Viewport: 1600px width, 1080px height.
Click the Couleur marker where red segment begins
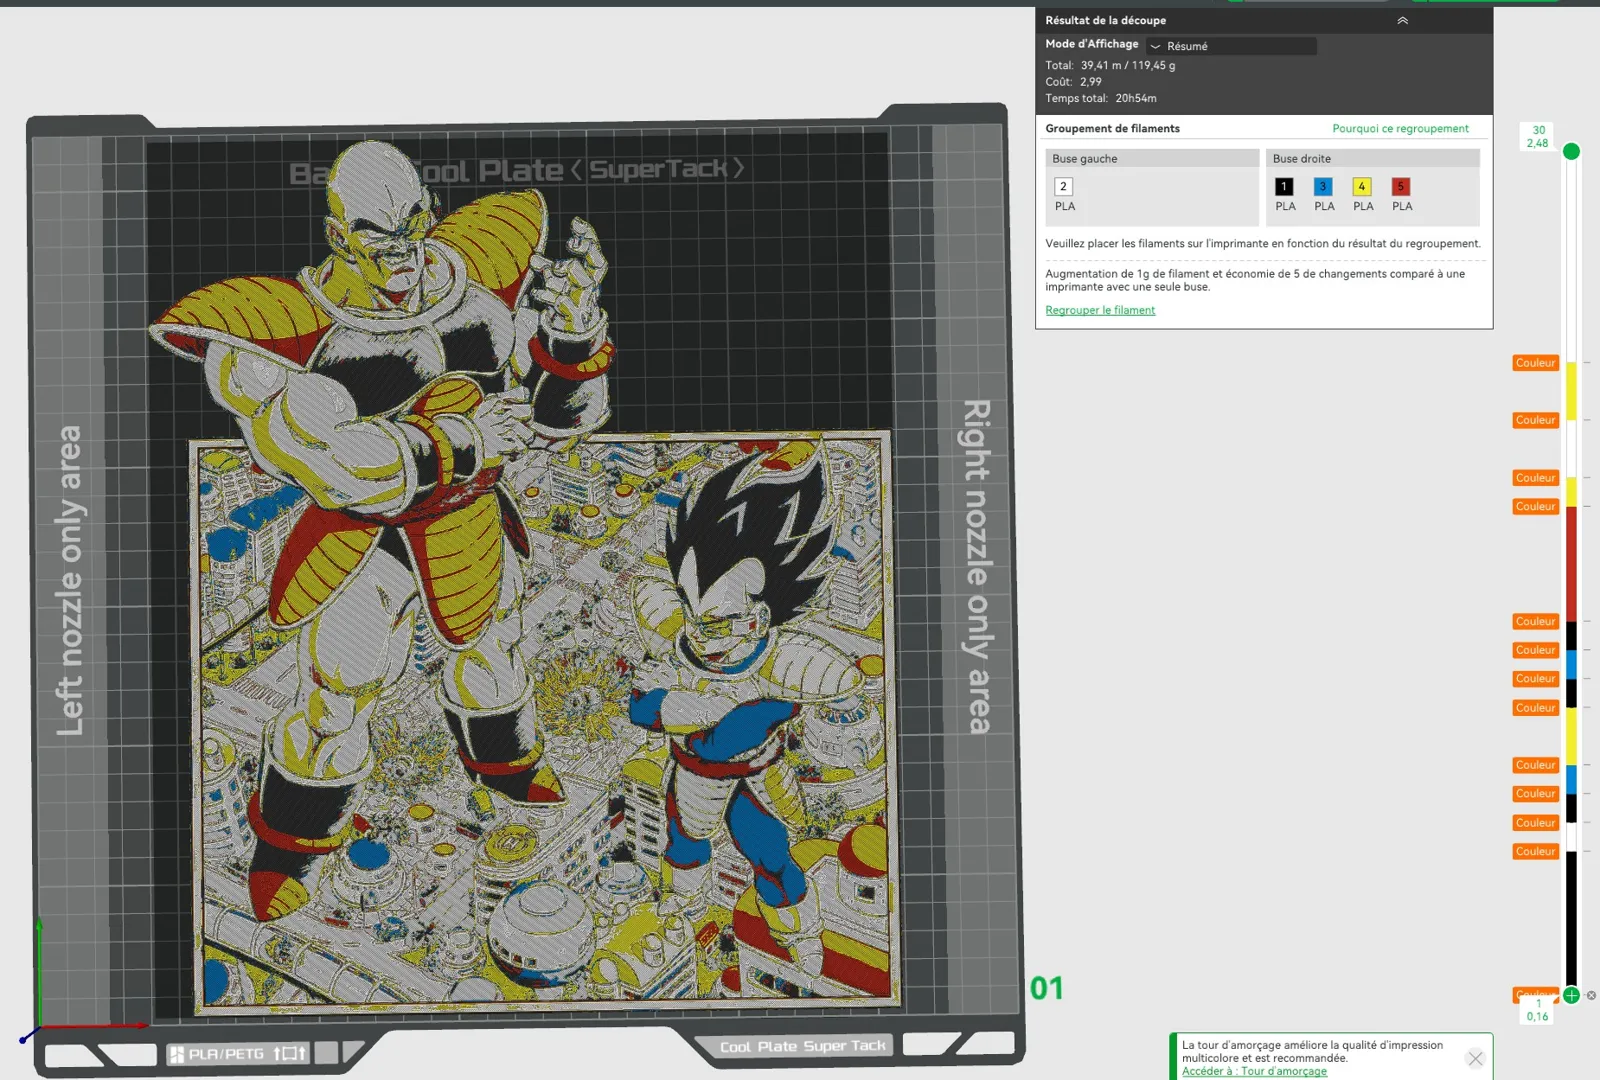point(1535,621)
